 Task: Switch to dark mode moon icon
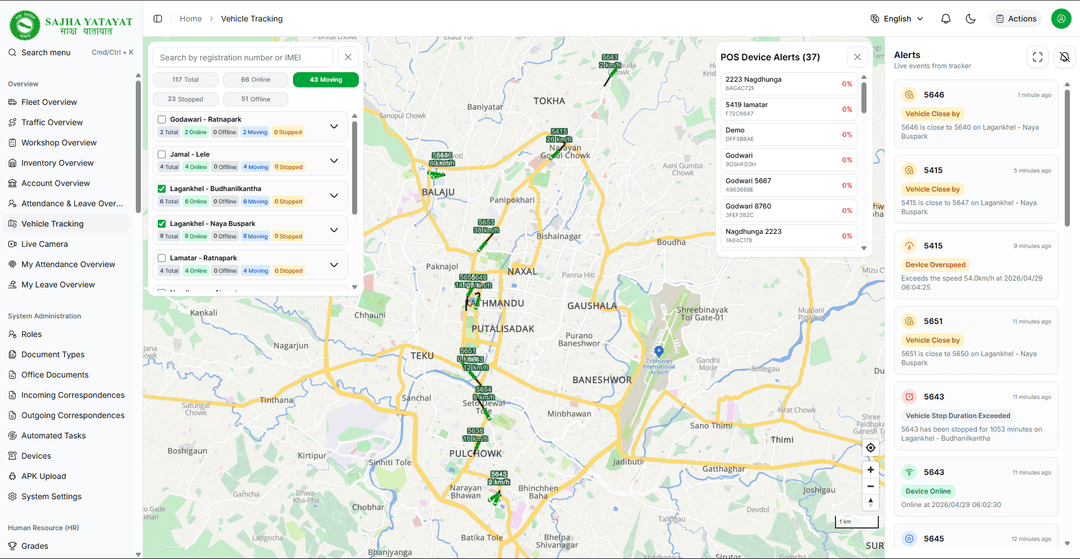click(970, 19)
